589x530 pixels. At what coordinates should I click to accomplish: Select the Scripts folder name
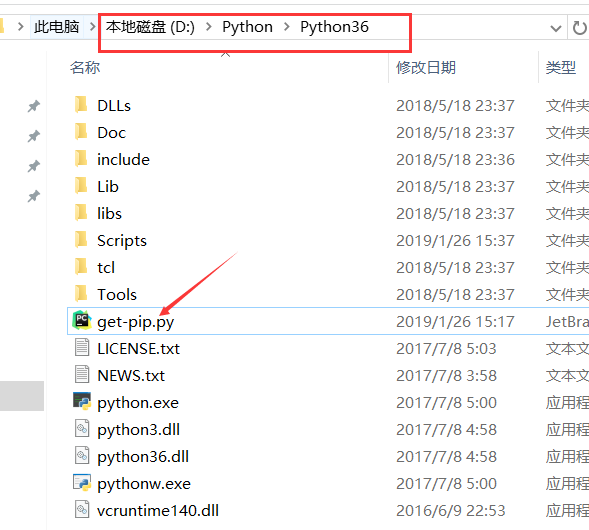pos(122,241)
